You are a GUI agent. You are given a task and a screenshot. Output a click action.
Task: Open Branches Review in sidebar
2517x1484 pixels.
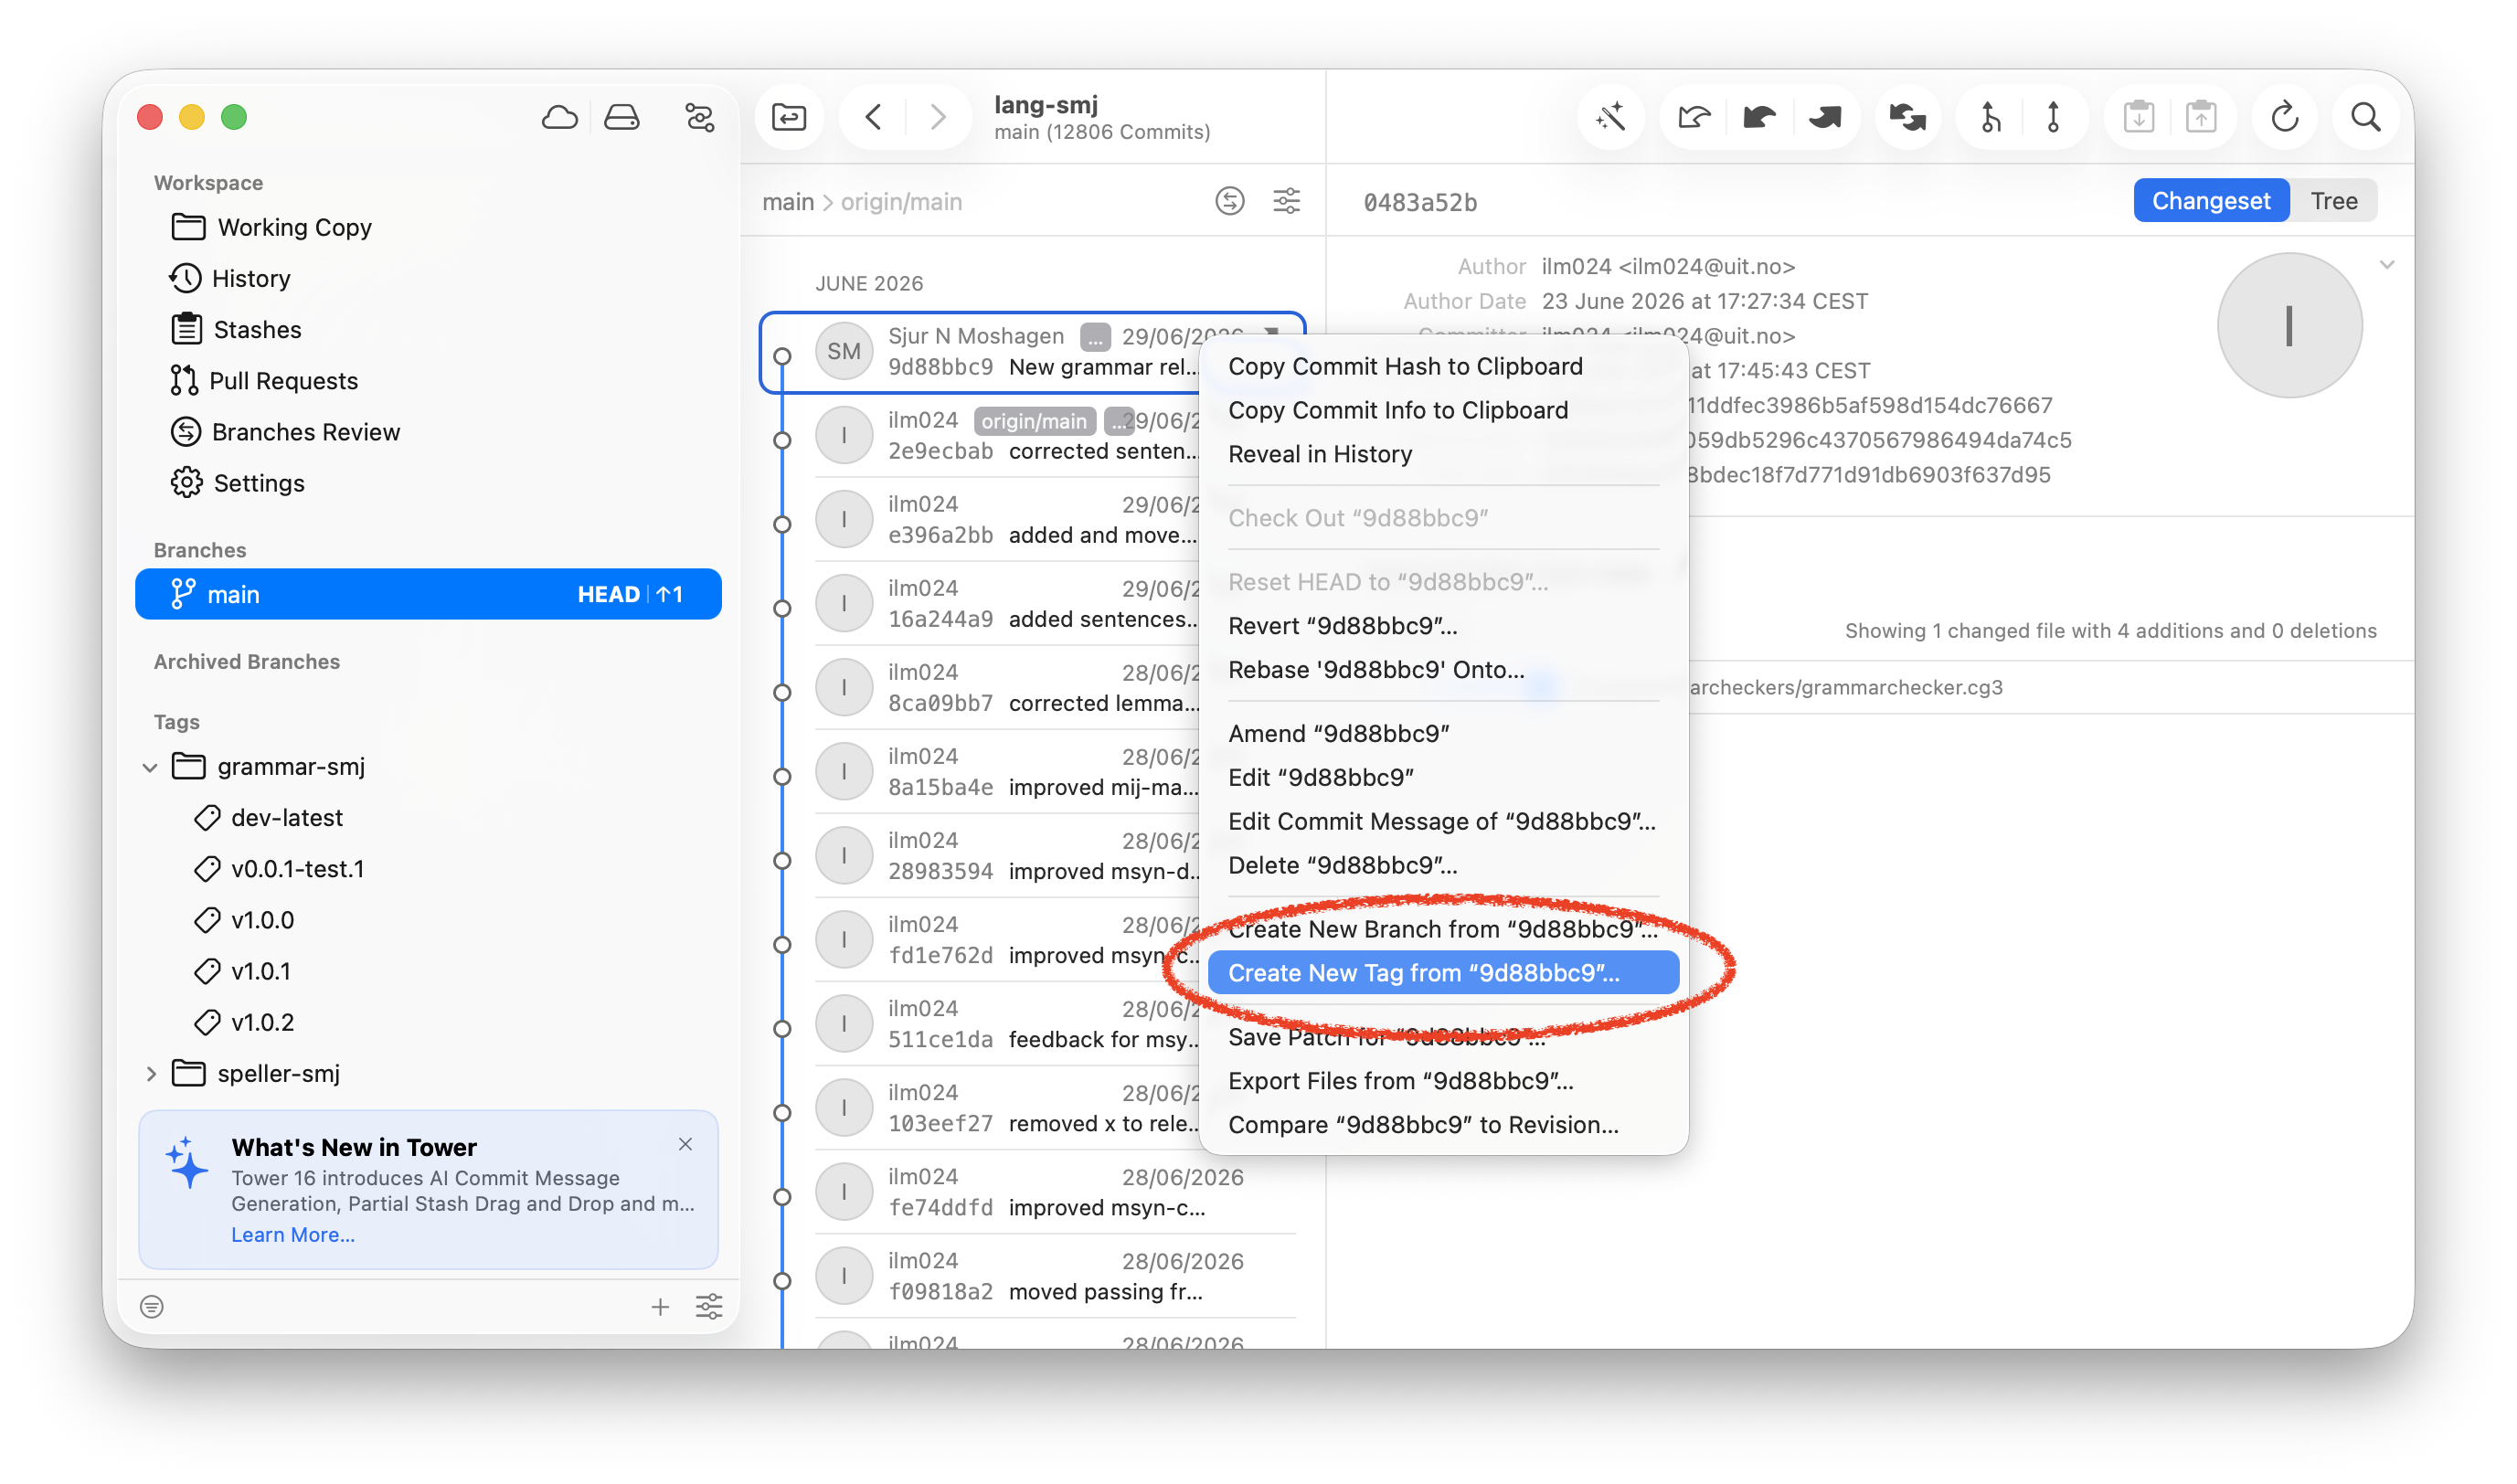click(x=306, y=432)
